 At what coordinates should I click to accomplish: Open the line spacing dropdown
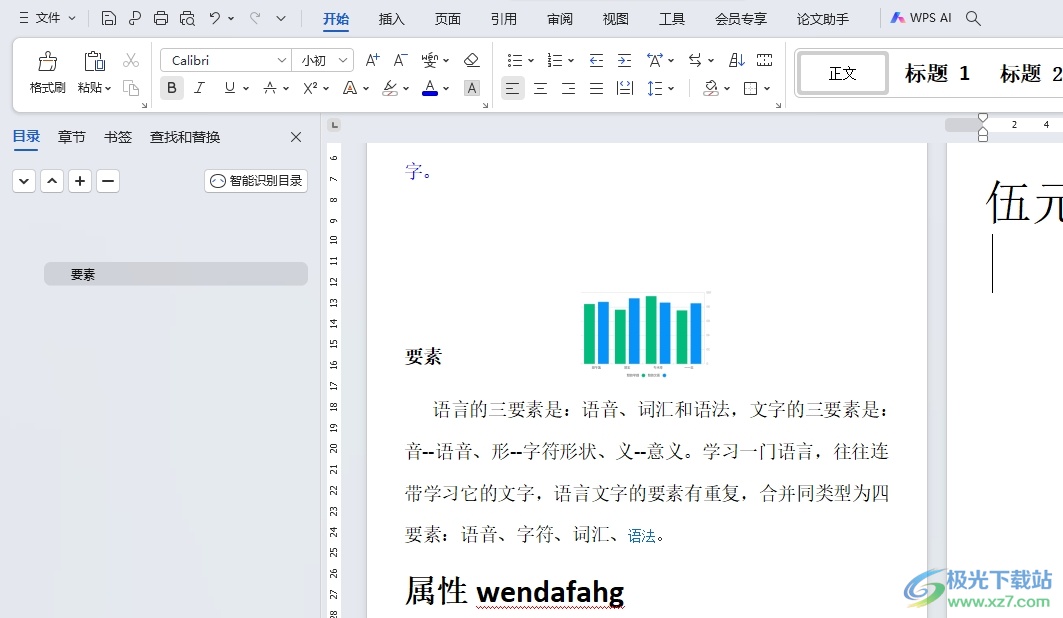(671, 89)
